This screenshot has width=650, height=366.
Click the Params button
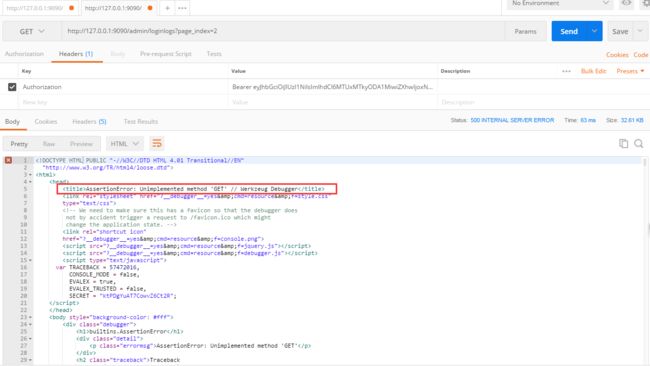tap(525, 31)
